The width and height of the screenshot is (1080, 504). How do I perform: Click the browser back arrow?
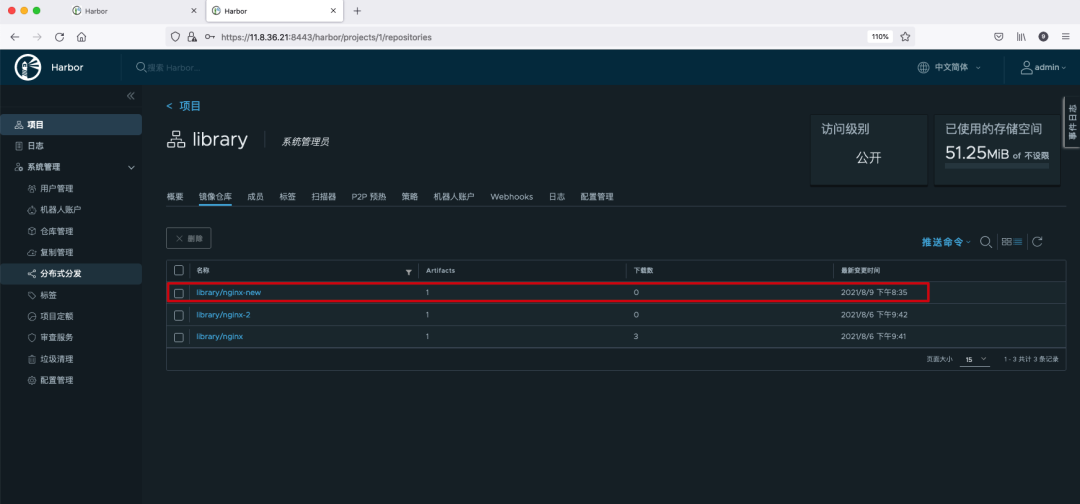[x=15, y=36]
